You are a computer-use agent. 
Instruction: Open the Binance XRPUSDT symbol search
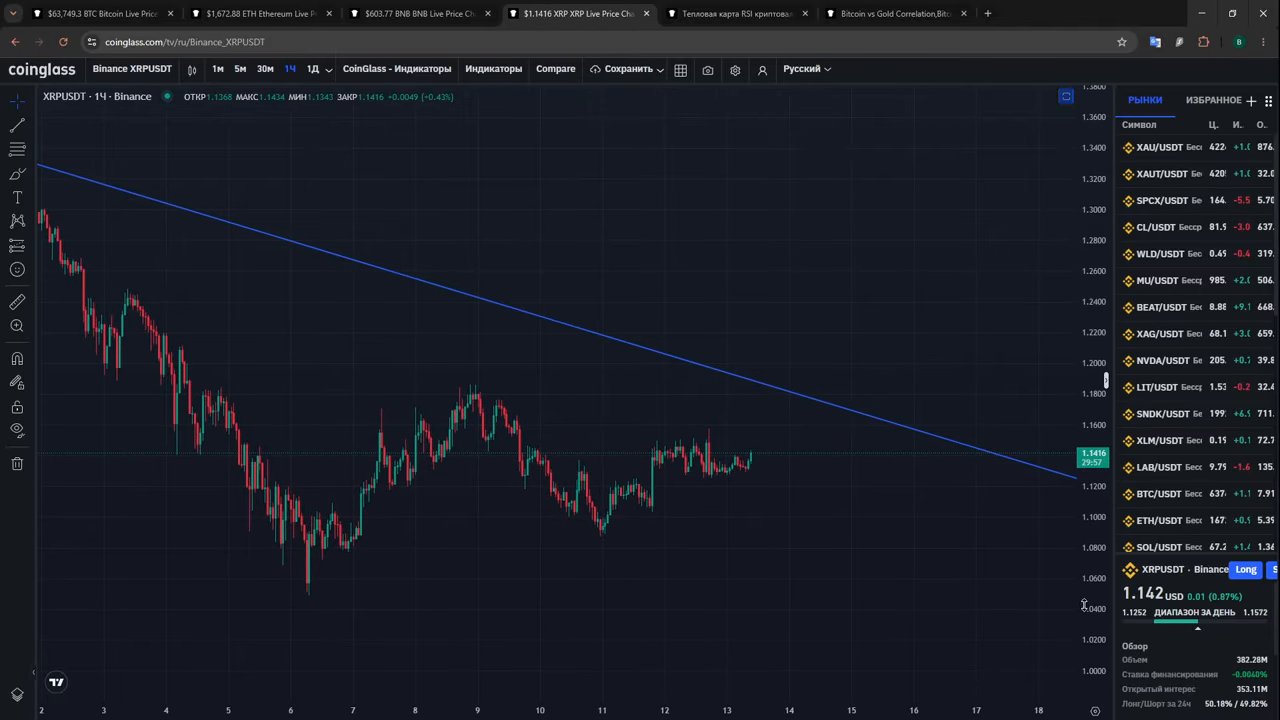(132, 69)
